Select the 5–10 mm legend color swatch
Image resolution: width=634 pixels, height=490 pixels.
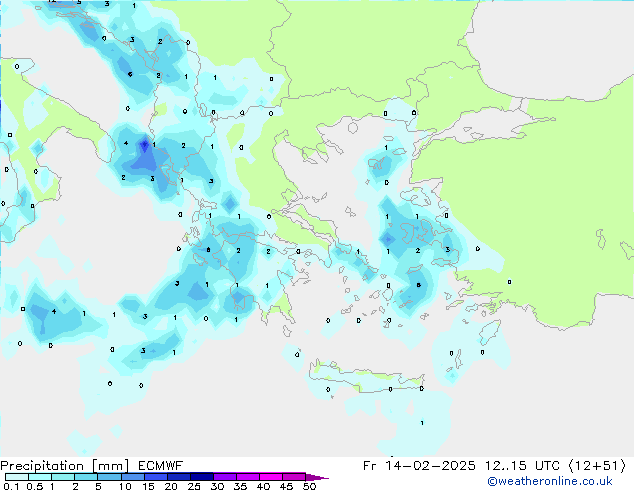tap(109, 477)
